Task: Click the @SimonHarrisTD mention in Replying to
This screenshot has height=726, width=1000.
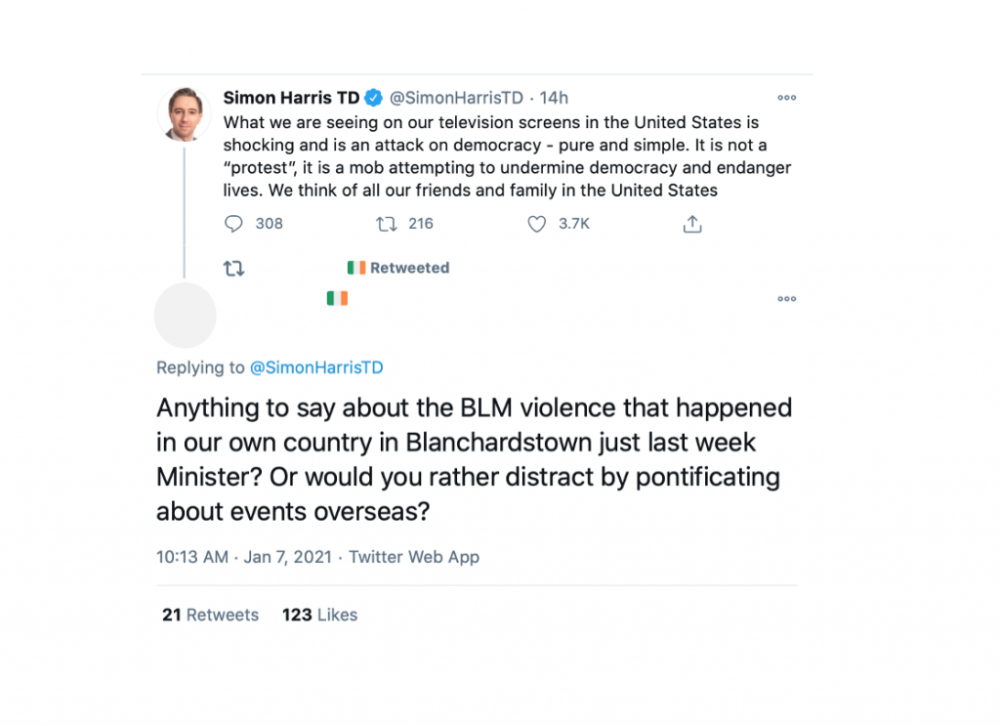Action: pyautogui.click(x=315, y=368)
